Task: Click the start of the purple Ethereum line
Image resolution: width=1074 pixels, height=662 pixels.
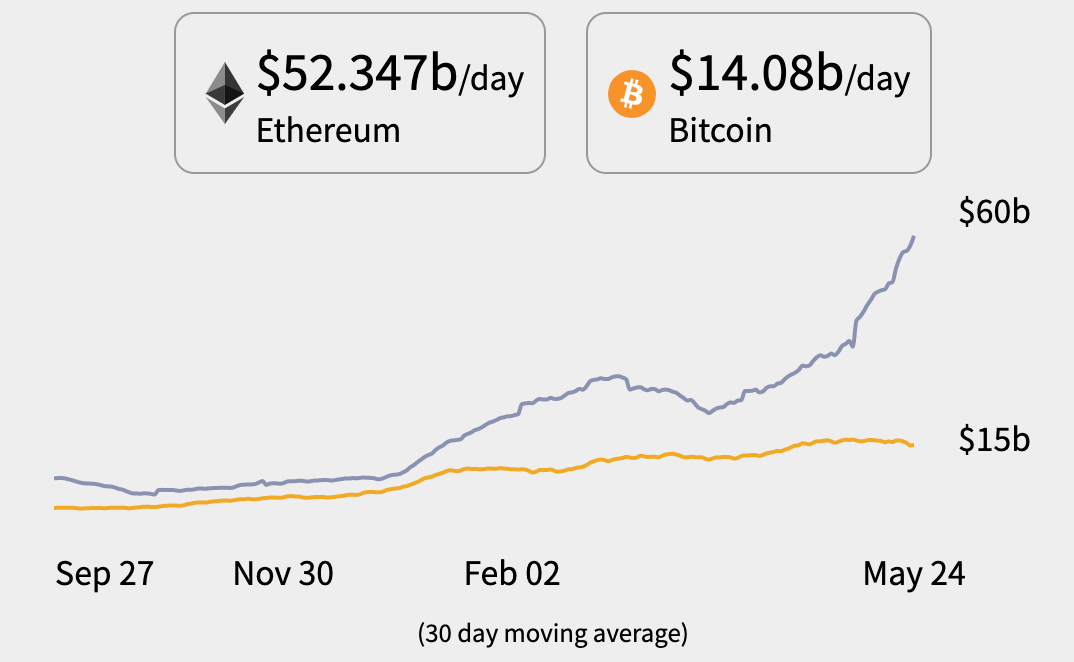Action: point(56,478)
